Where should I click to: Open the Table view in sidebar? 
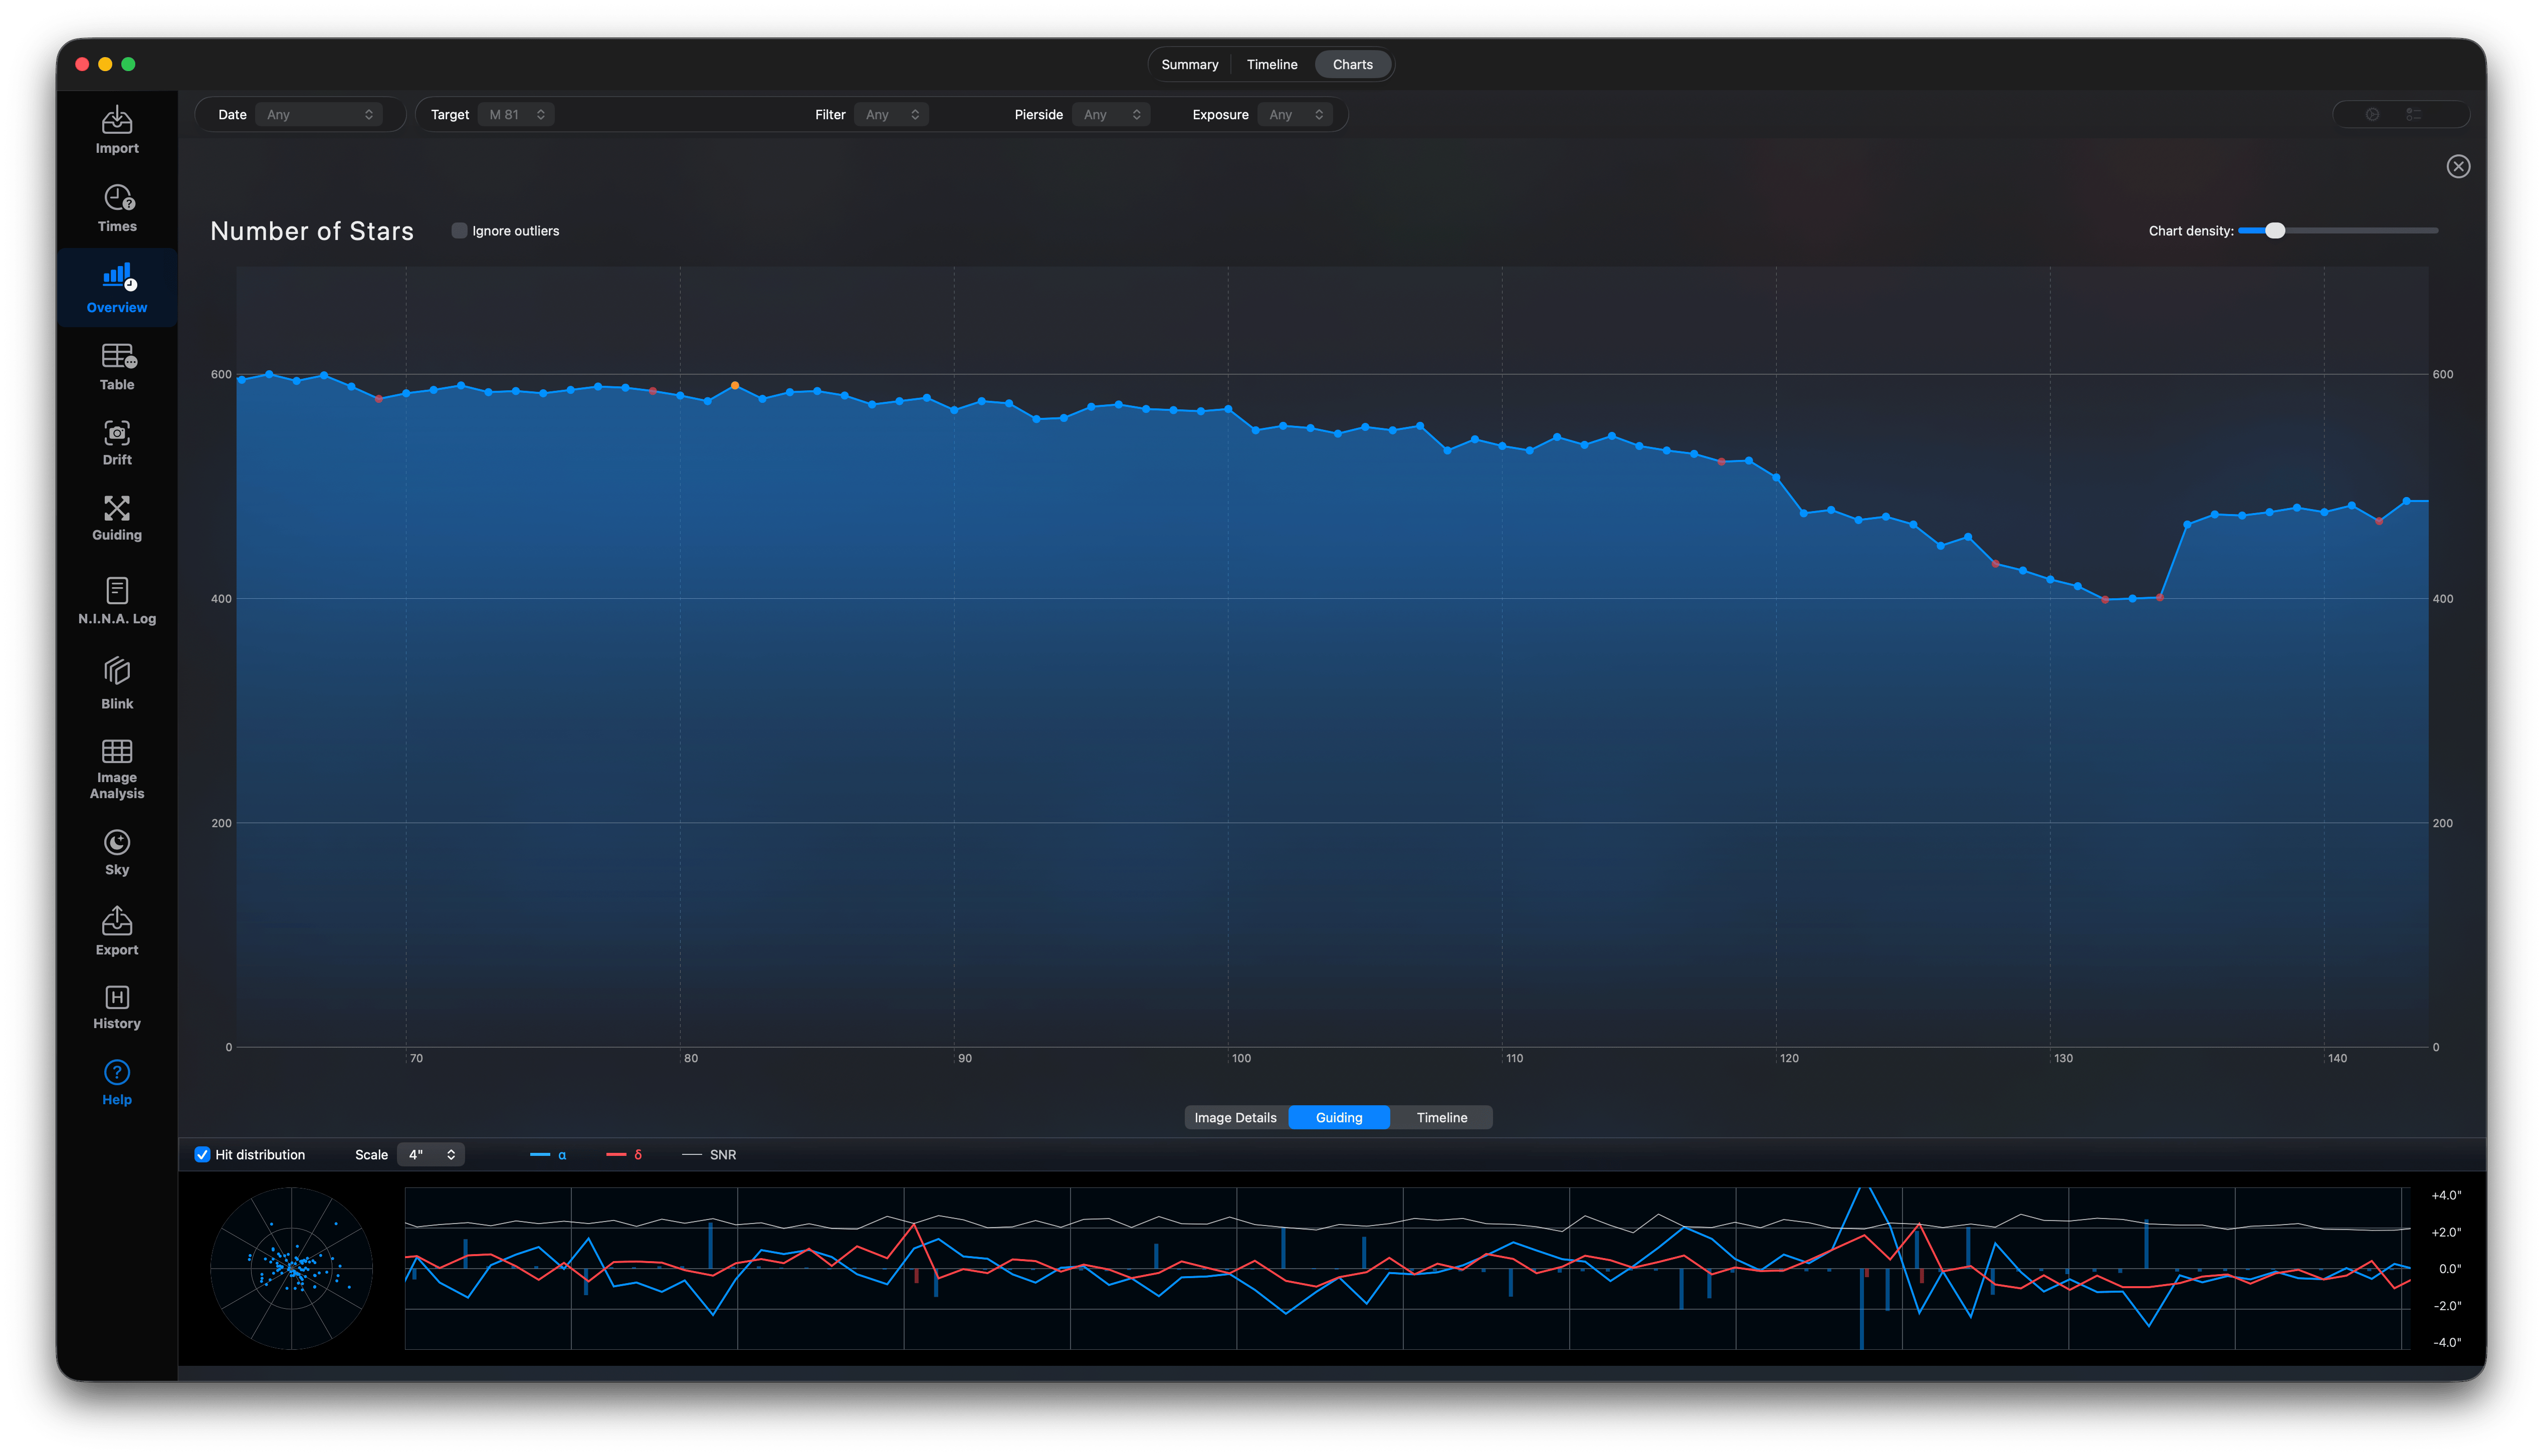[x=117, y=367]
